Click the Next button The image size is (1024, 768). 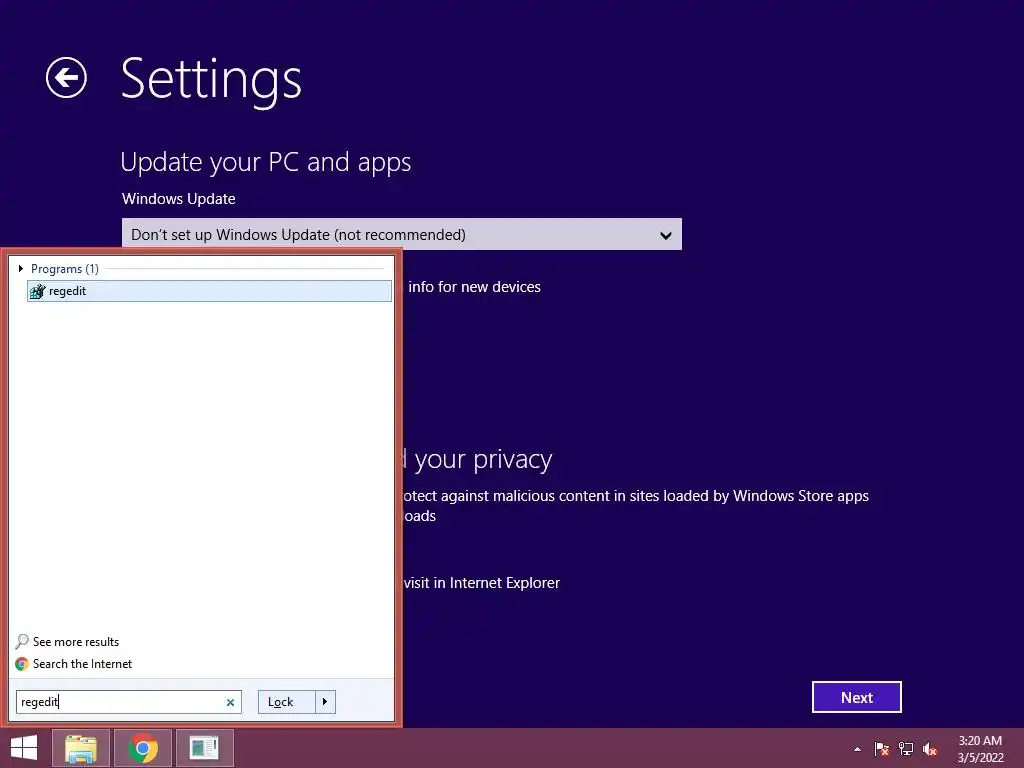coord(857,697)
